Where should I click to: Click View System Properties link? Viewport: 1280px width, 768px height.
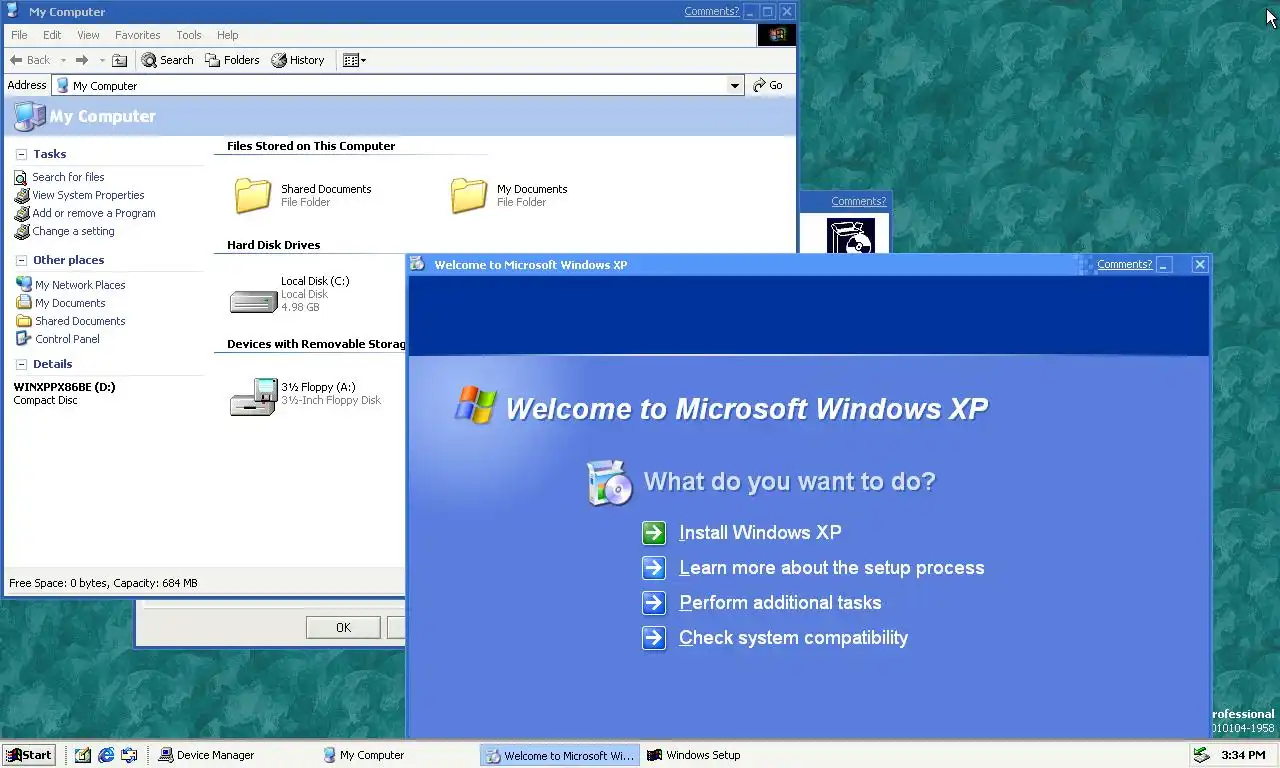88,195
